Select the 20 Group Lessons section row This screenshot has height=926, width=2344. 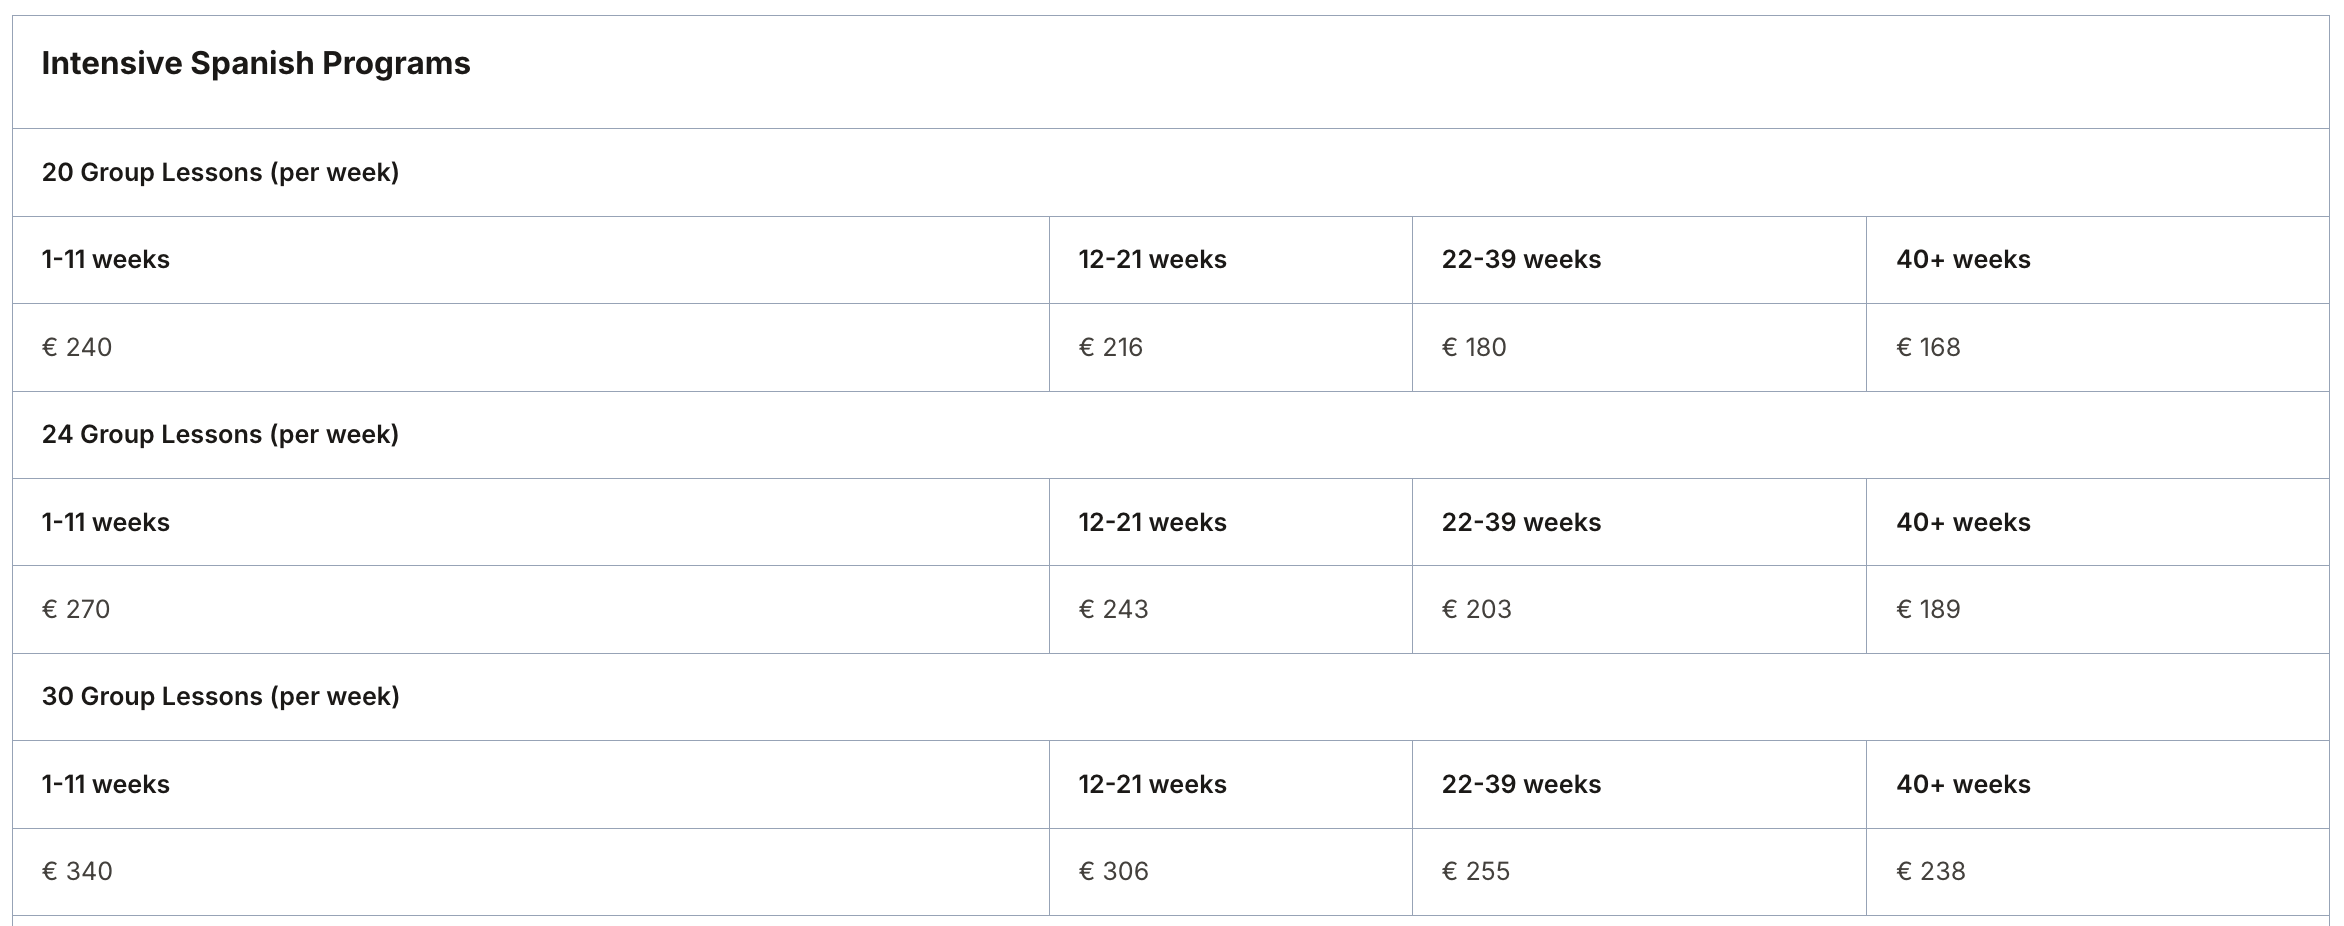(220, 173)
